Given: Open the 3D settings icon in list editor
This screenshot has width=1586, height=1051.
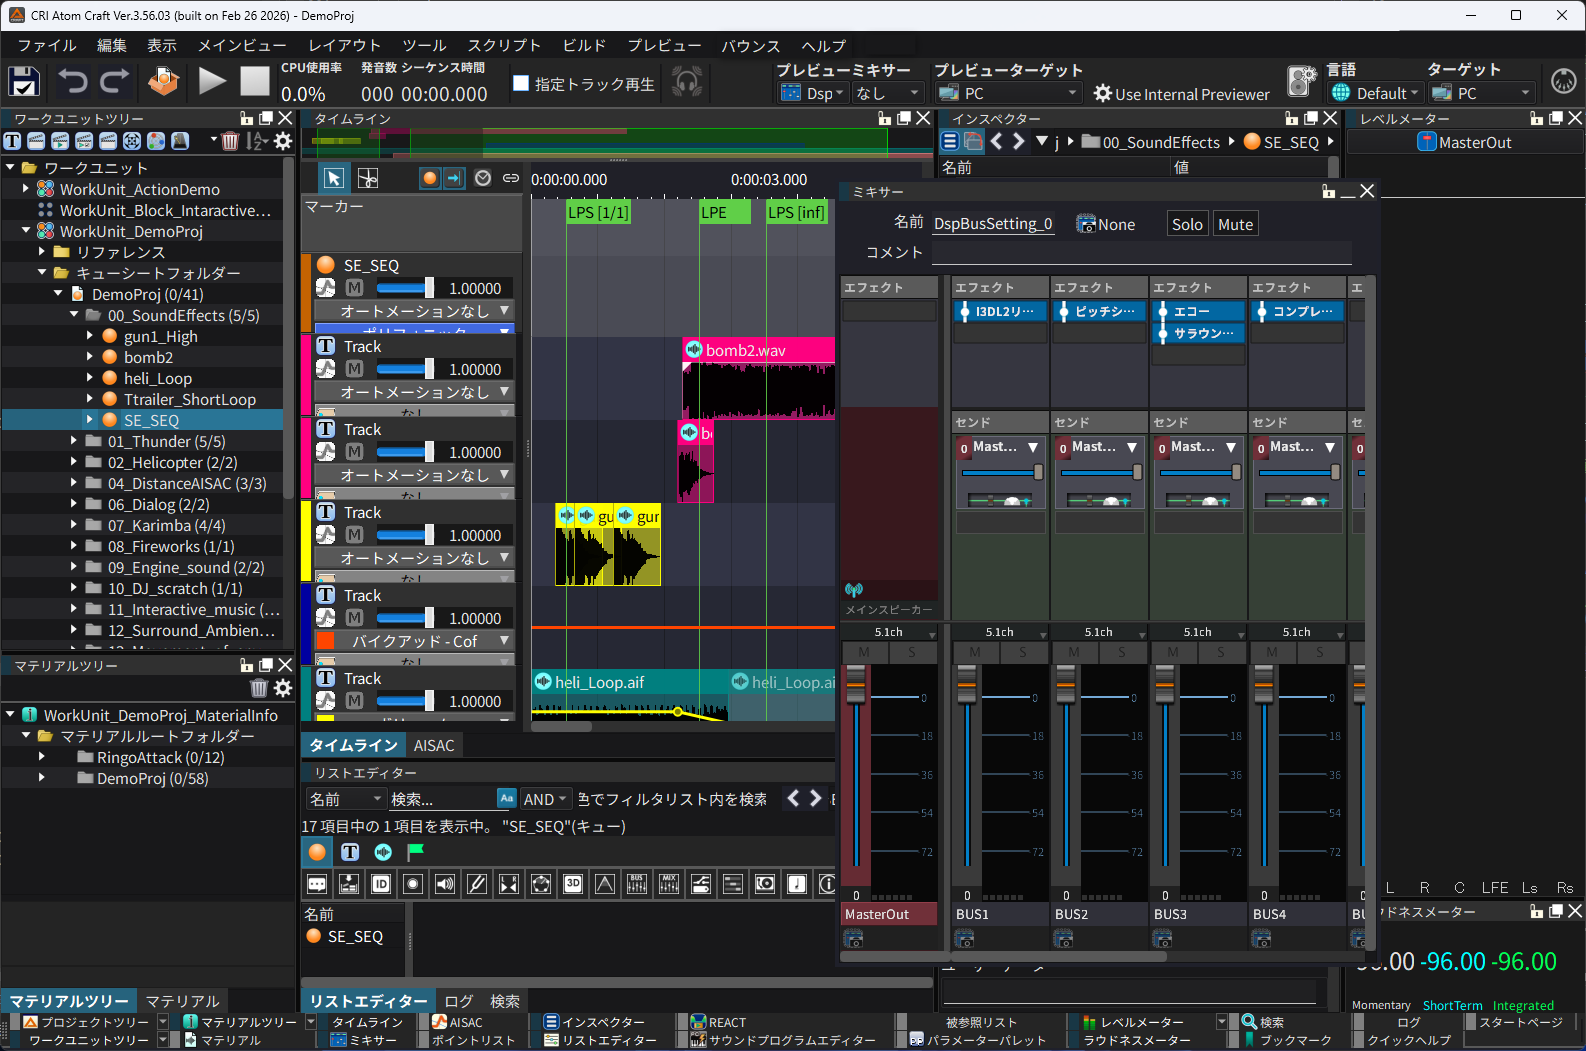Looking at the screenshot, I should (573, 884).
